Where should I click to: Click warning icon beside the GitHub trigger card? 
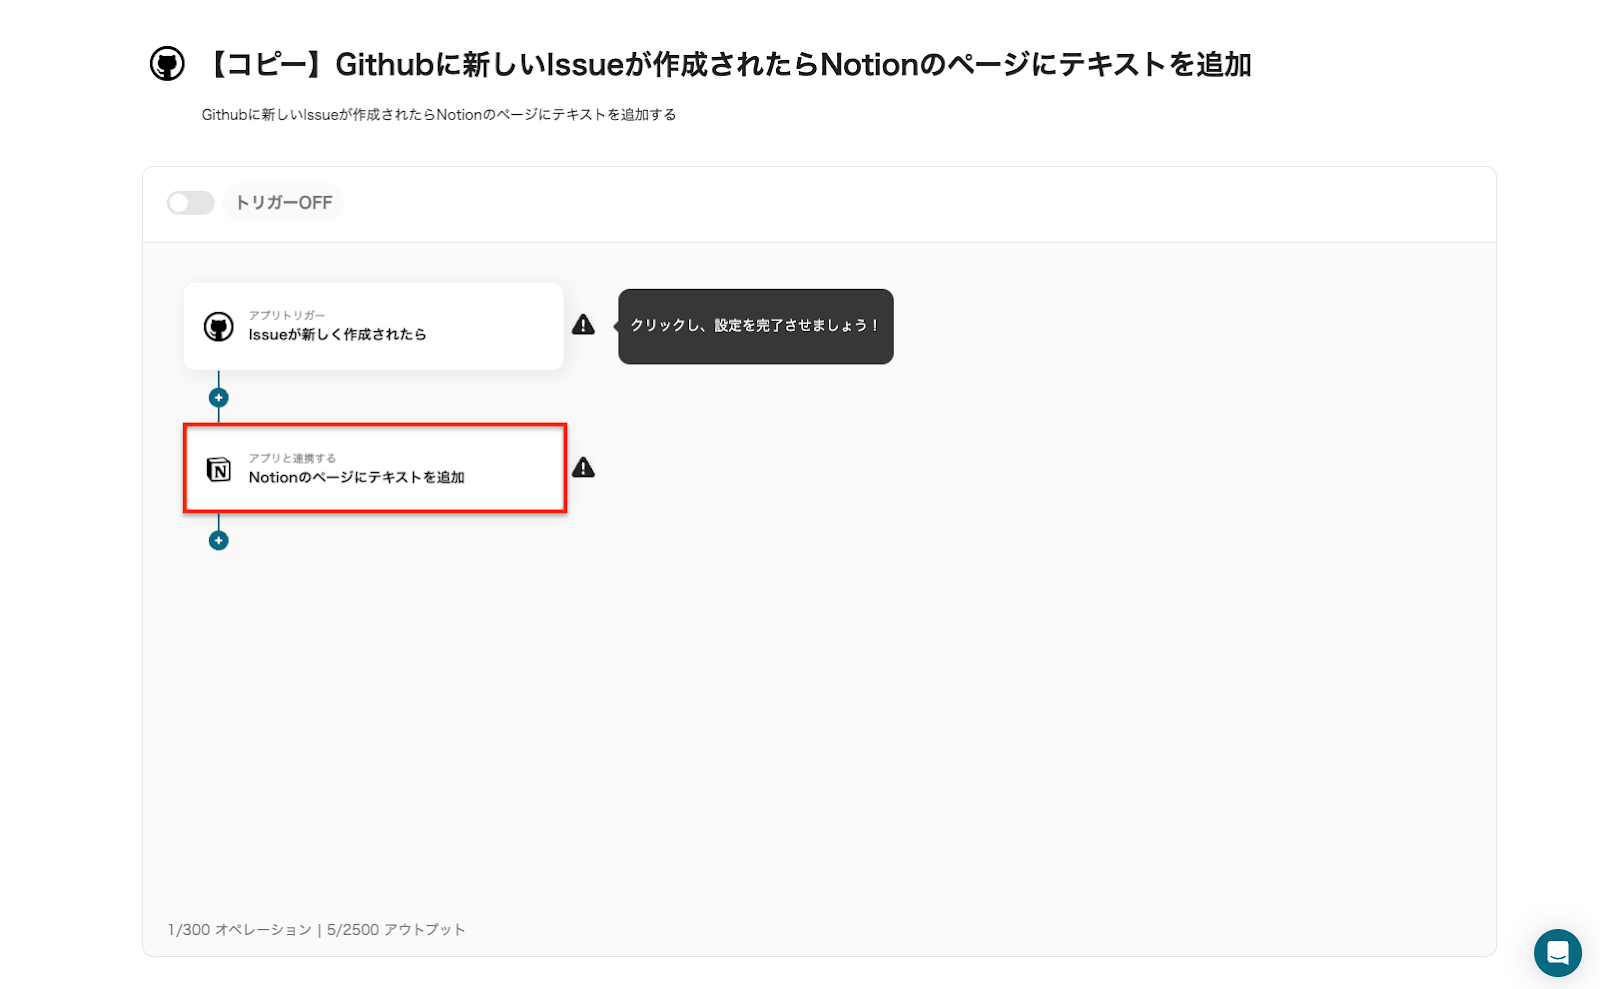click(x=583, y=325)
